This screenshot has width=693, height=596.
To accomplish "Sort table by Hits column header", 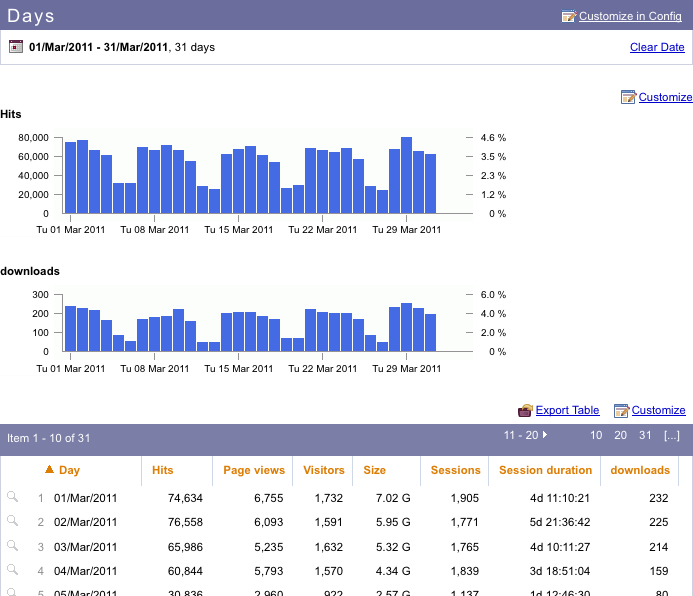I will (x=162, y=470).
